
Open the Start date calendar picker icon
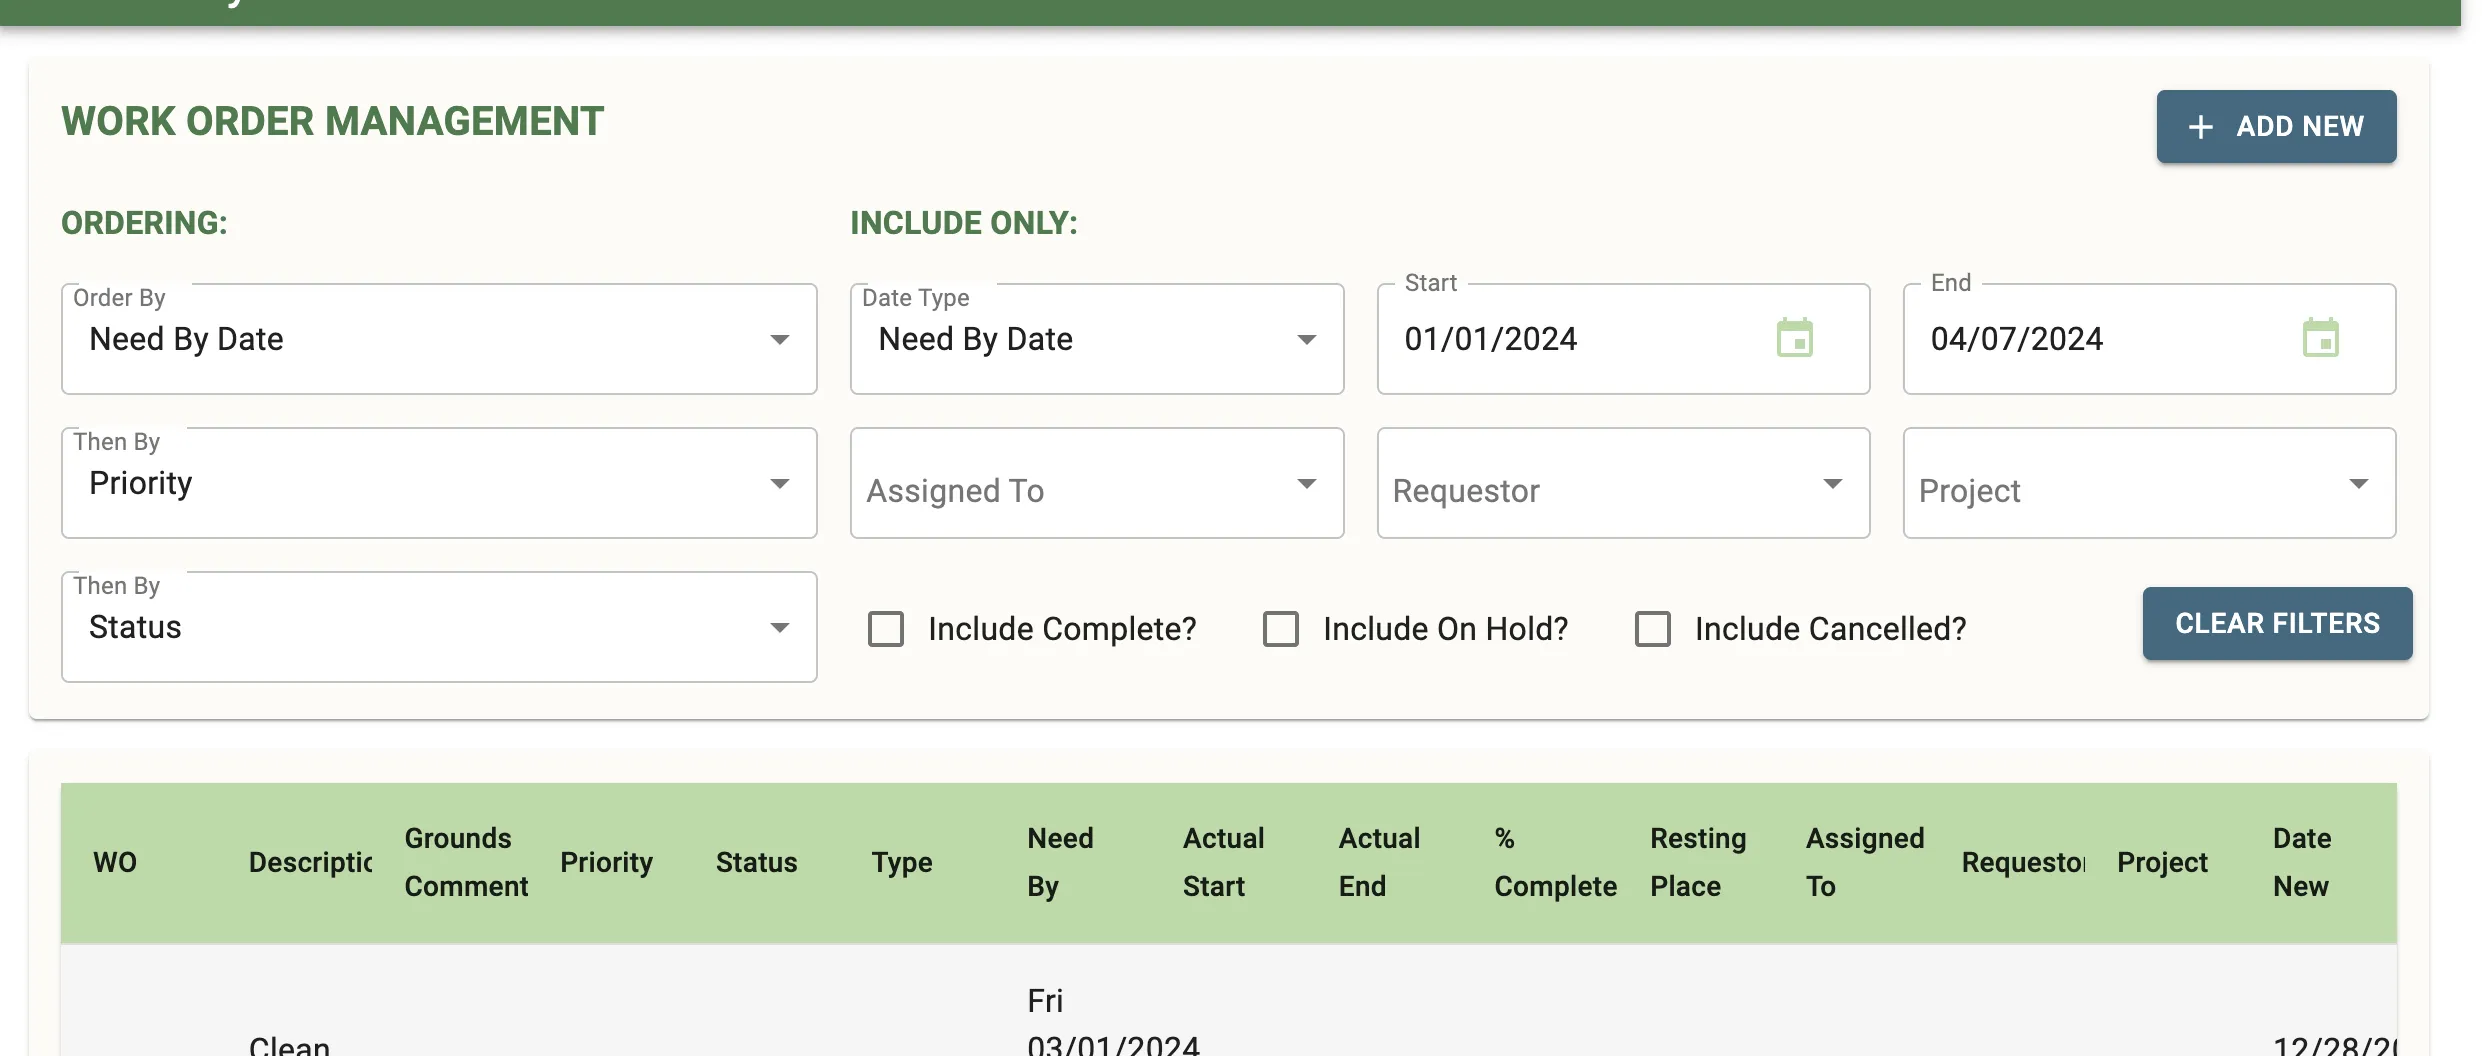(x=1797, y=338)
